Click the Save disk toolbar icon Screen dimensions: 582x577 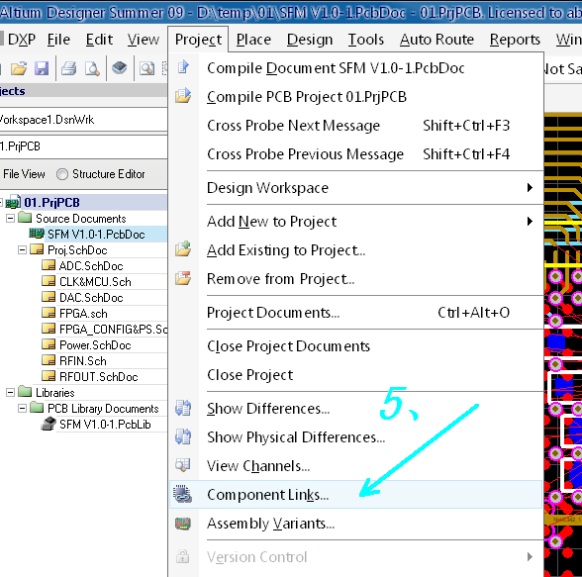42,68
